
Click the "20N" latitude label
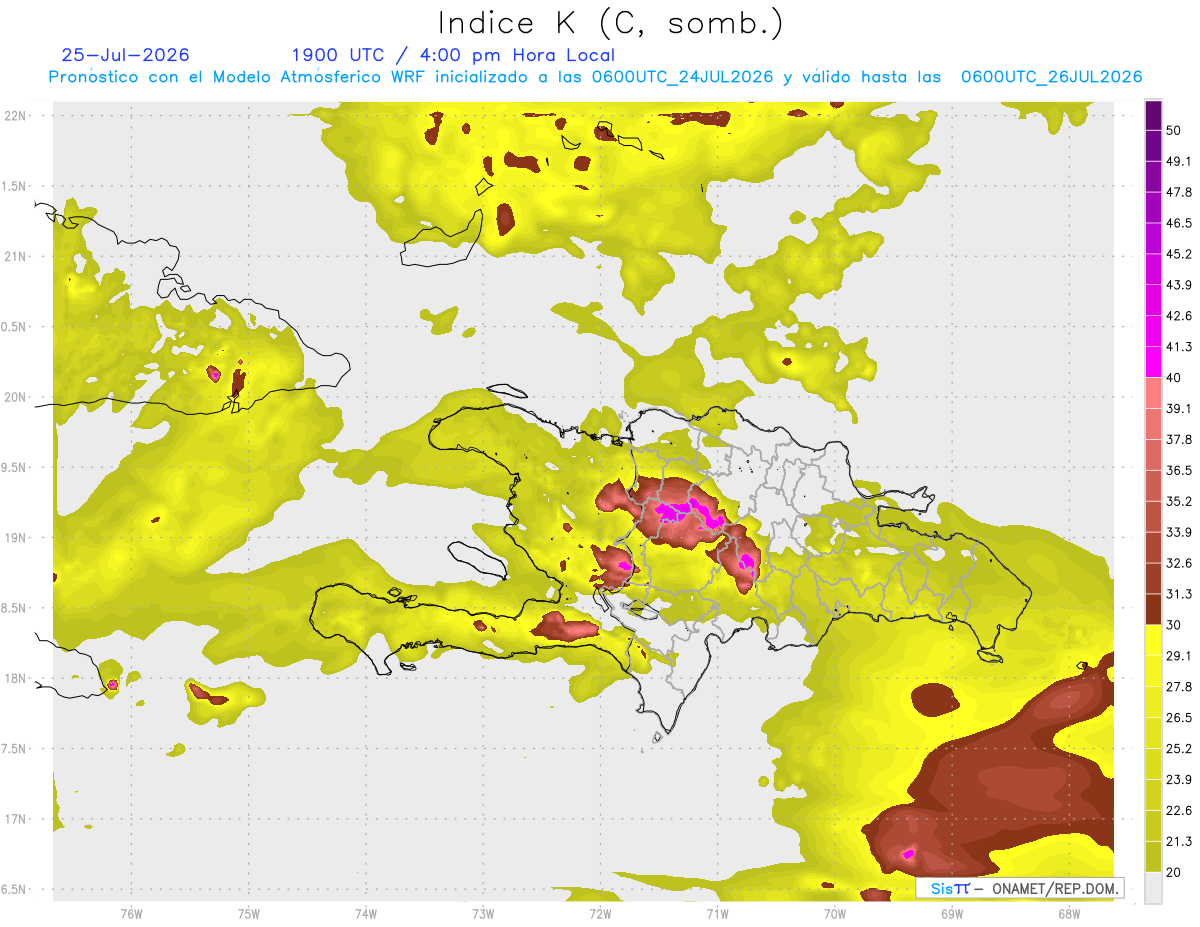[x=14, y=397]
